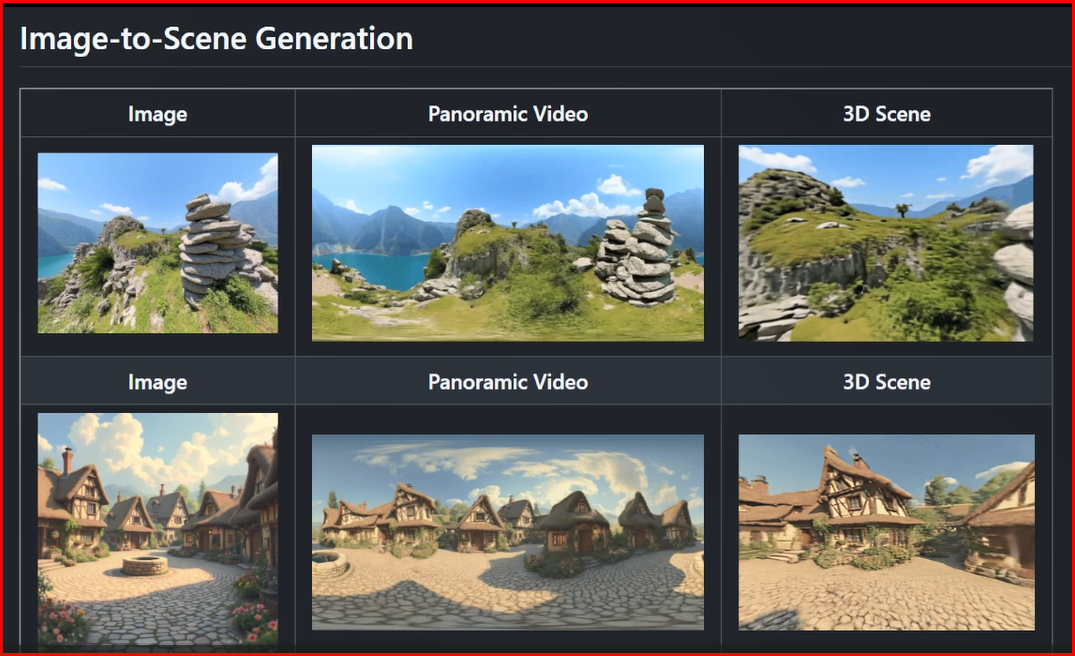Click the second row's Image header

157,382
